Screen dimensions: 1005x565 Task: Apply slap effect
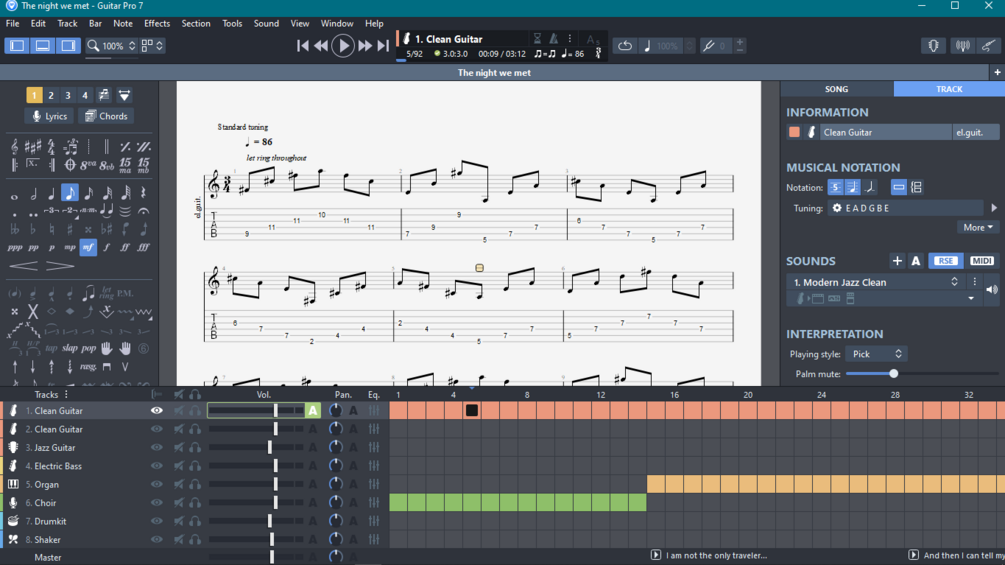tap(70, 348)
